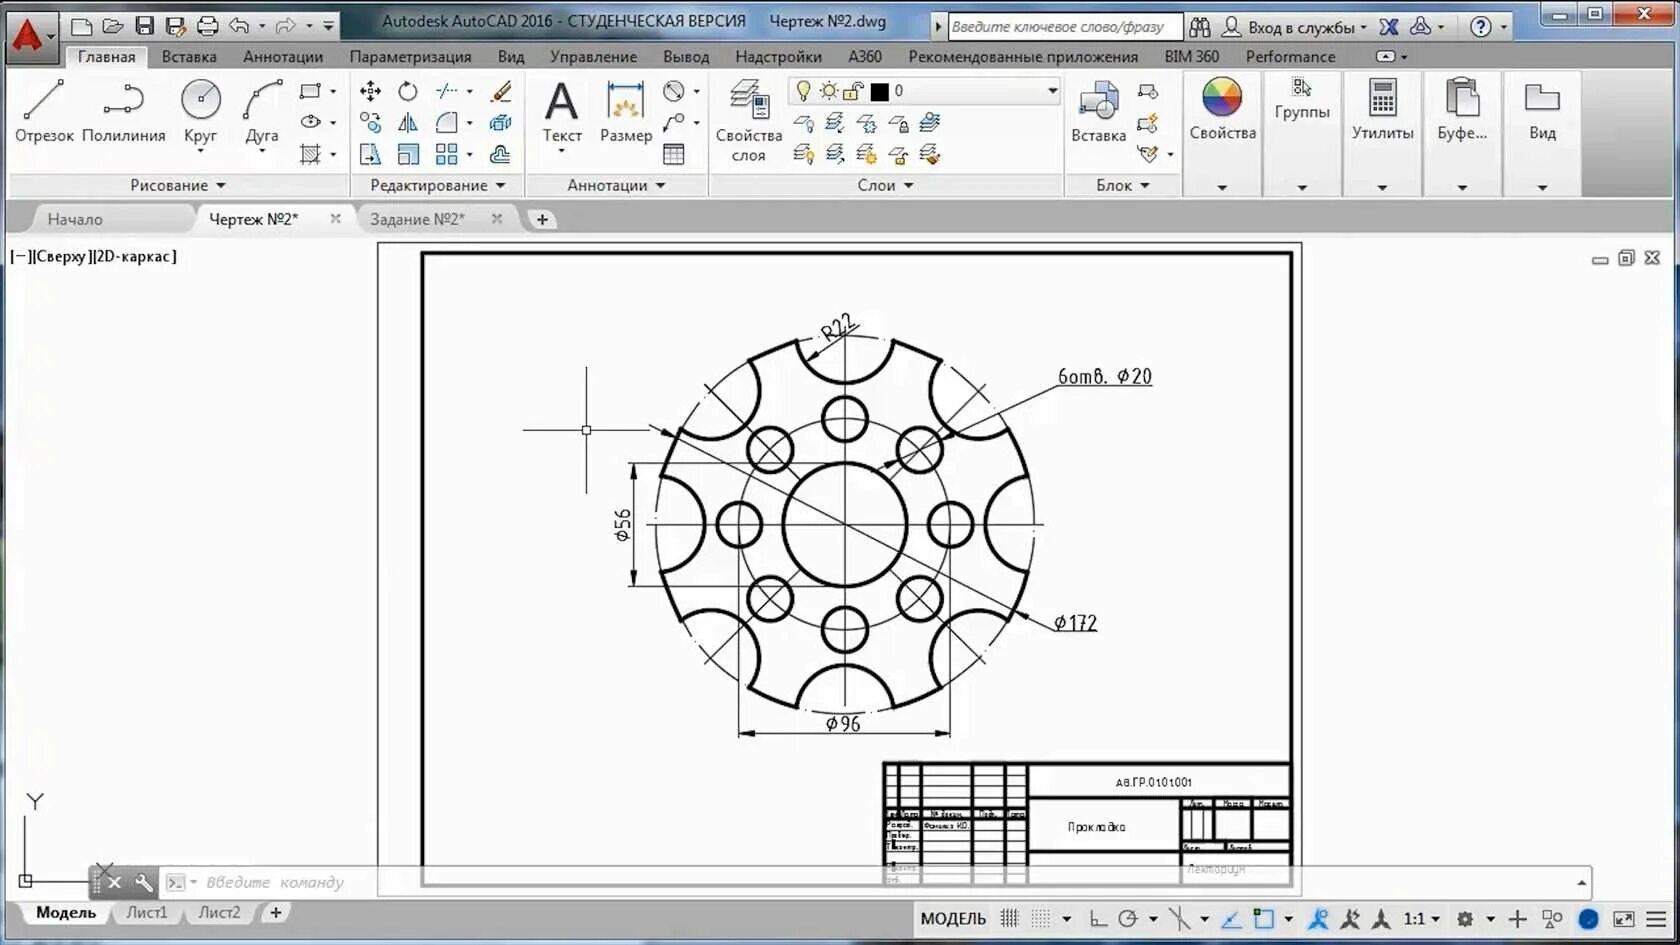Screen dimensions: 1680x945
Task: Click the Начало start tab
Action: (x=75, y=219)
